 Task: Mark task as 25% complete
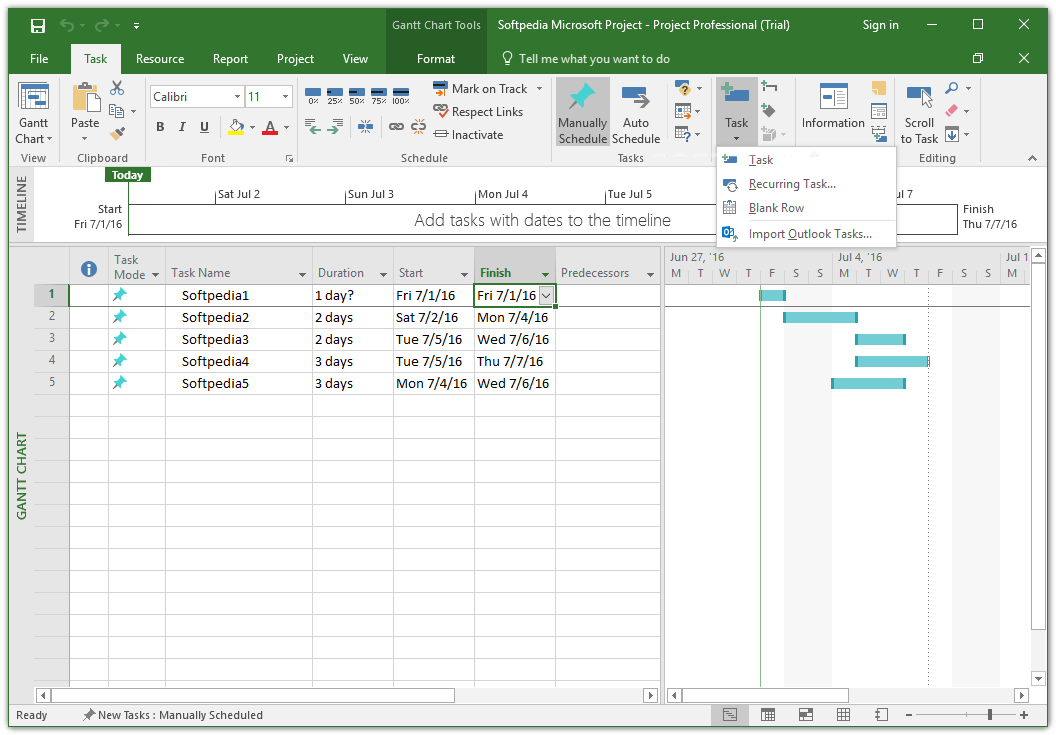point(335,96)
